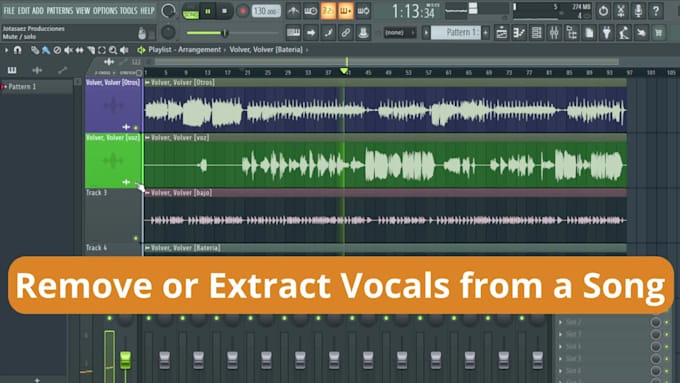Disable blend recording overdub button
The image size is (680, 383).
(x=346, y=11)
